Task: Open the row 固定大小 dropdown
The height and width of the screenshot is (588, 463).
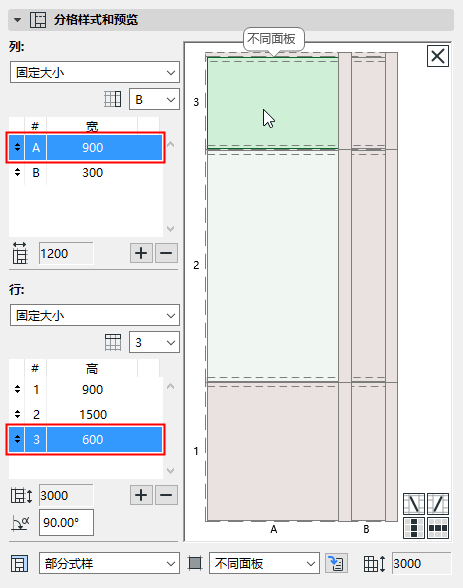Action: point(95,315)
